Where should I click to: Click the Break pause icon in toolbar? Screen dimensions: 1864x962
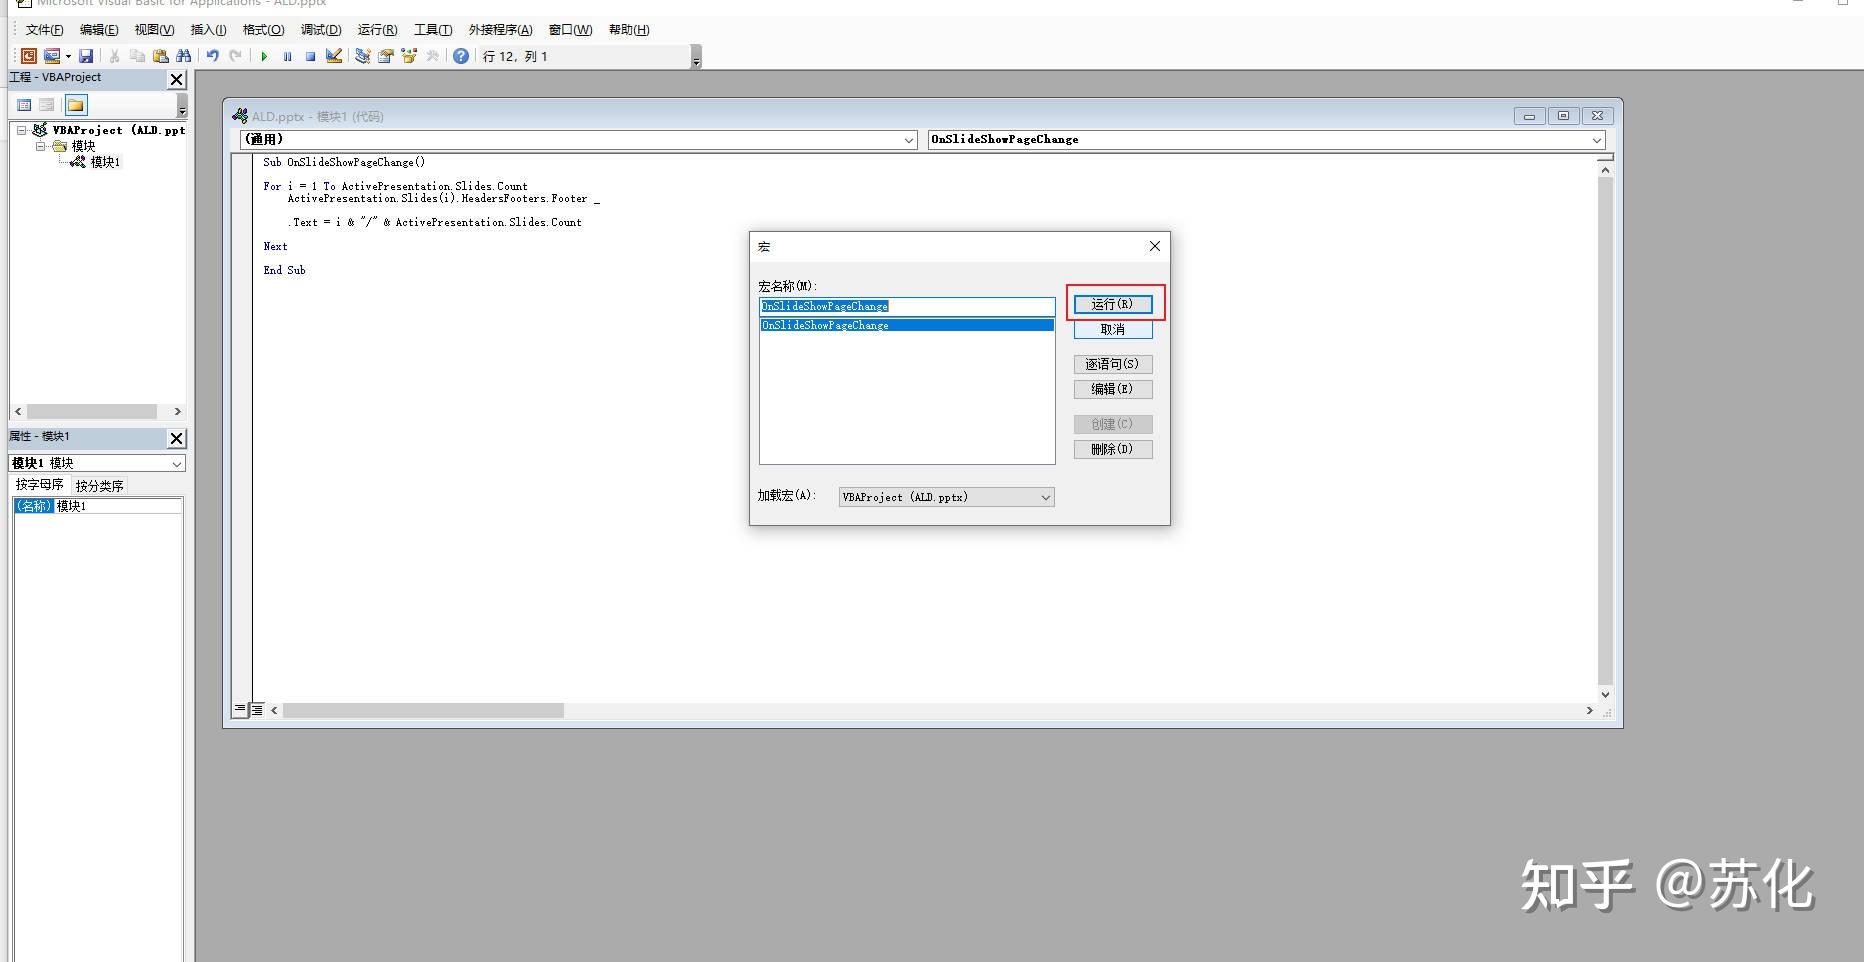click(287, 56)
